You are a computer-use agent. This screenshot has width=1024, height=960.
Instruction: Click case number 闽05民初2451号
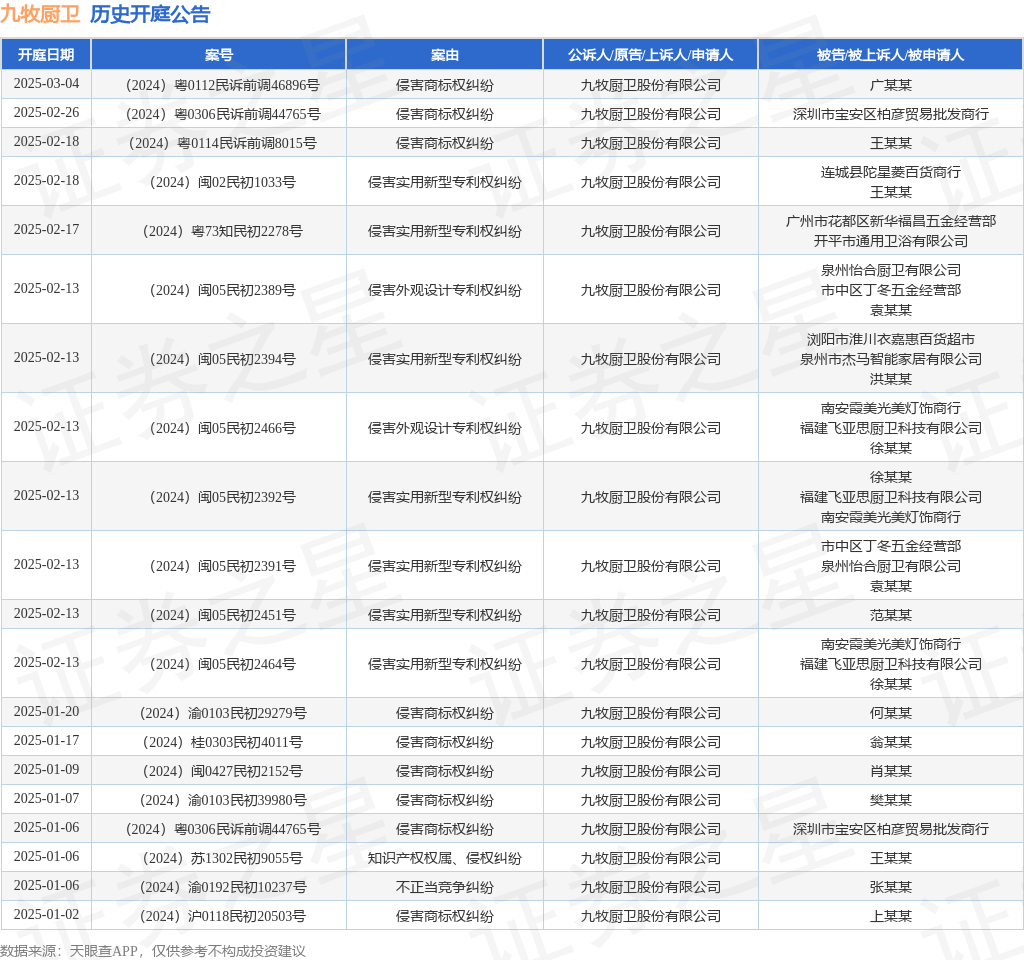coord(223,615)
